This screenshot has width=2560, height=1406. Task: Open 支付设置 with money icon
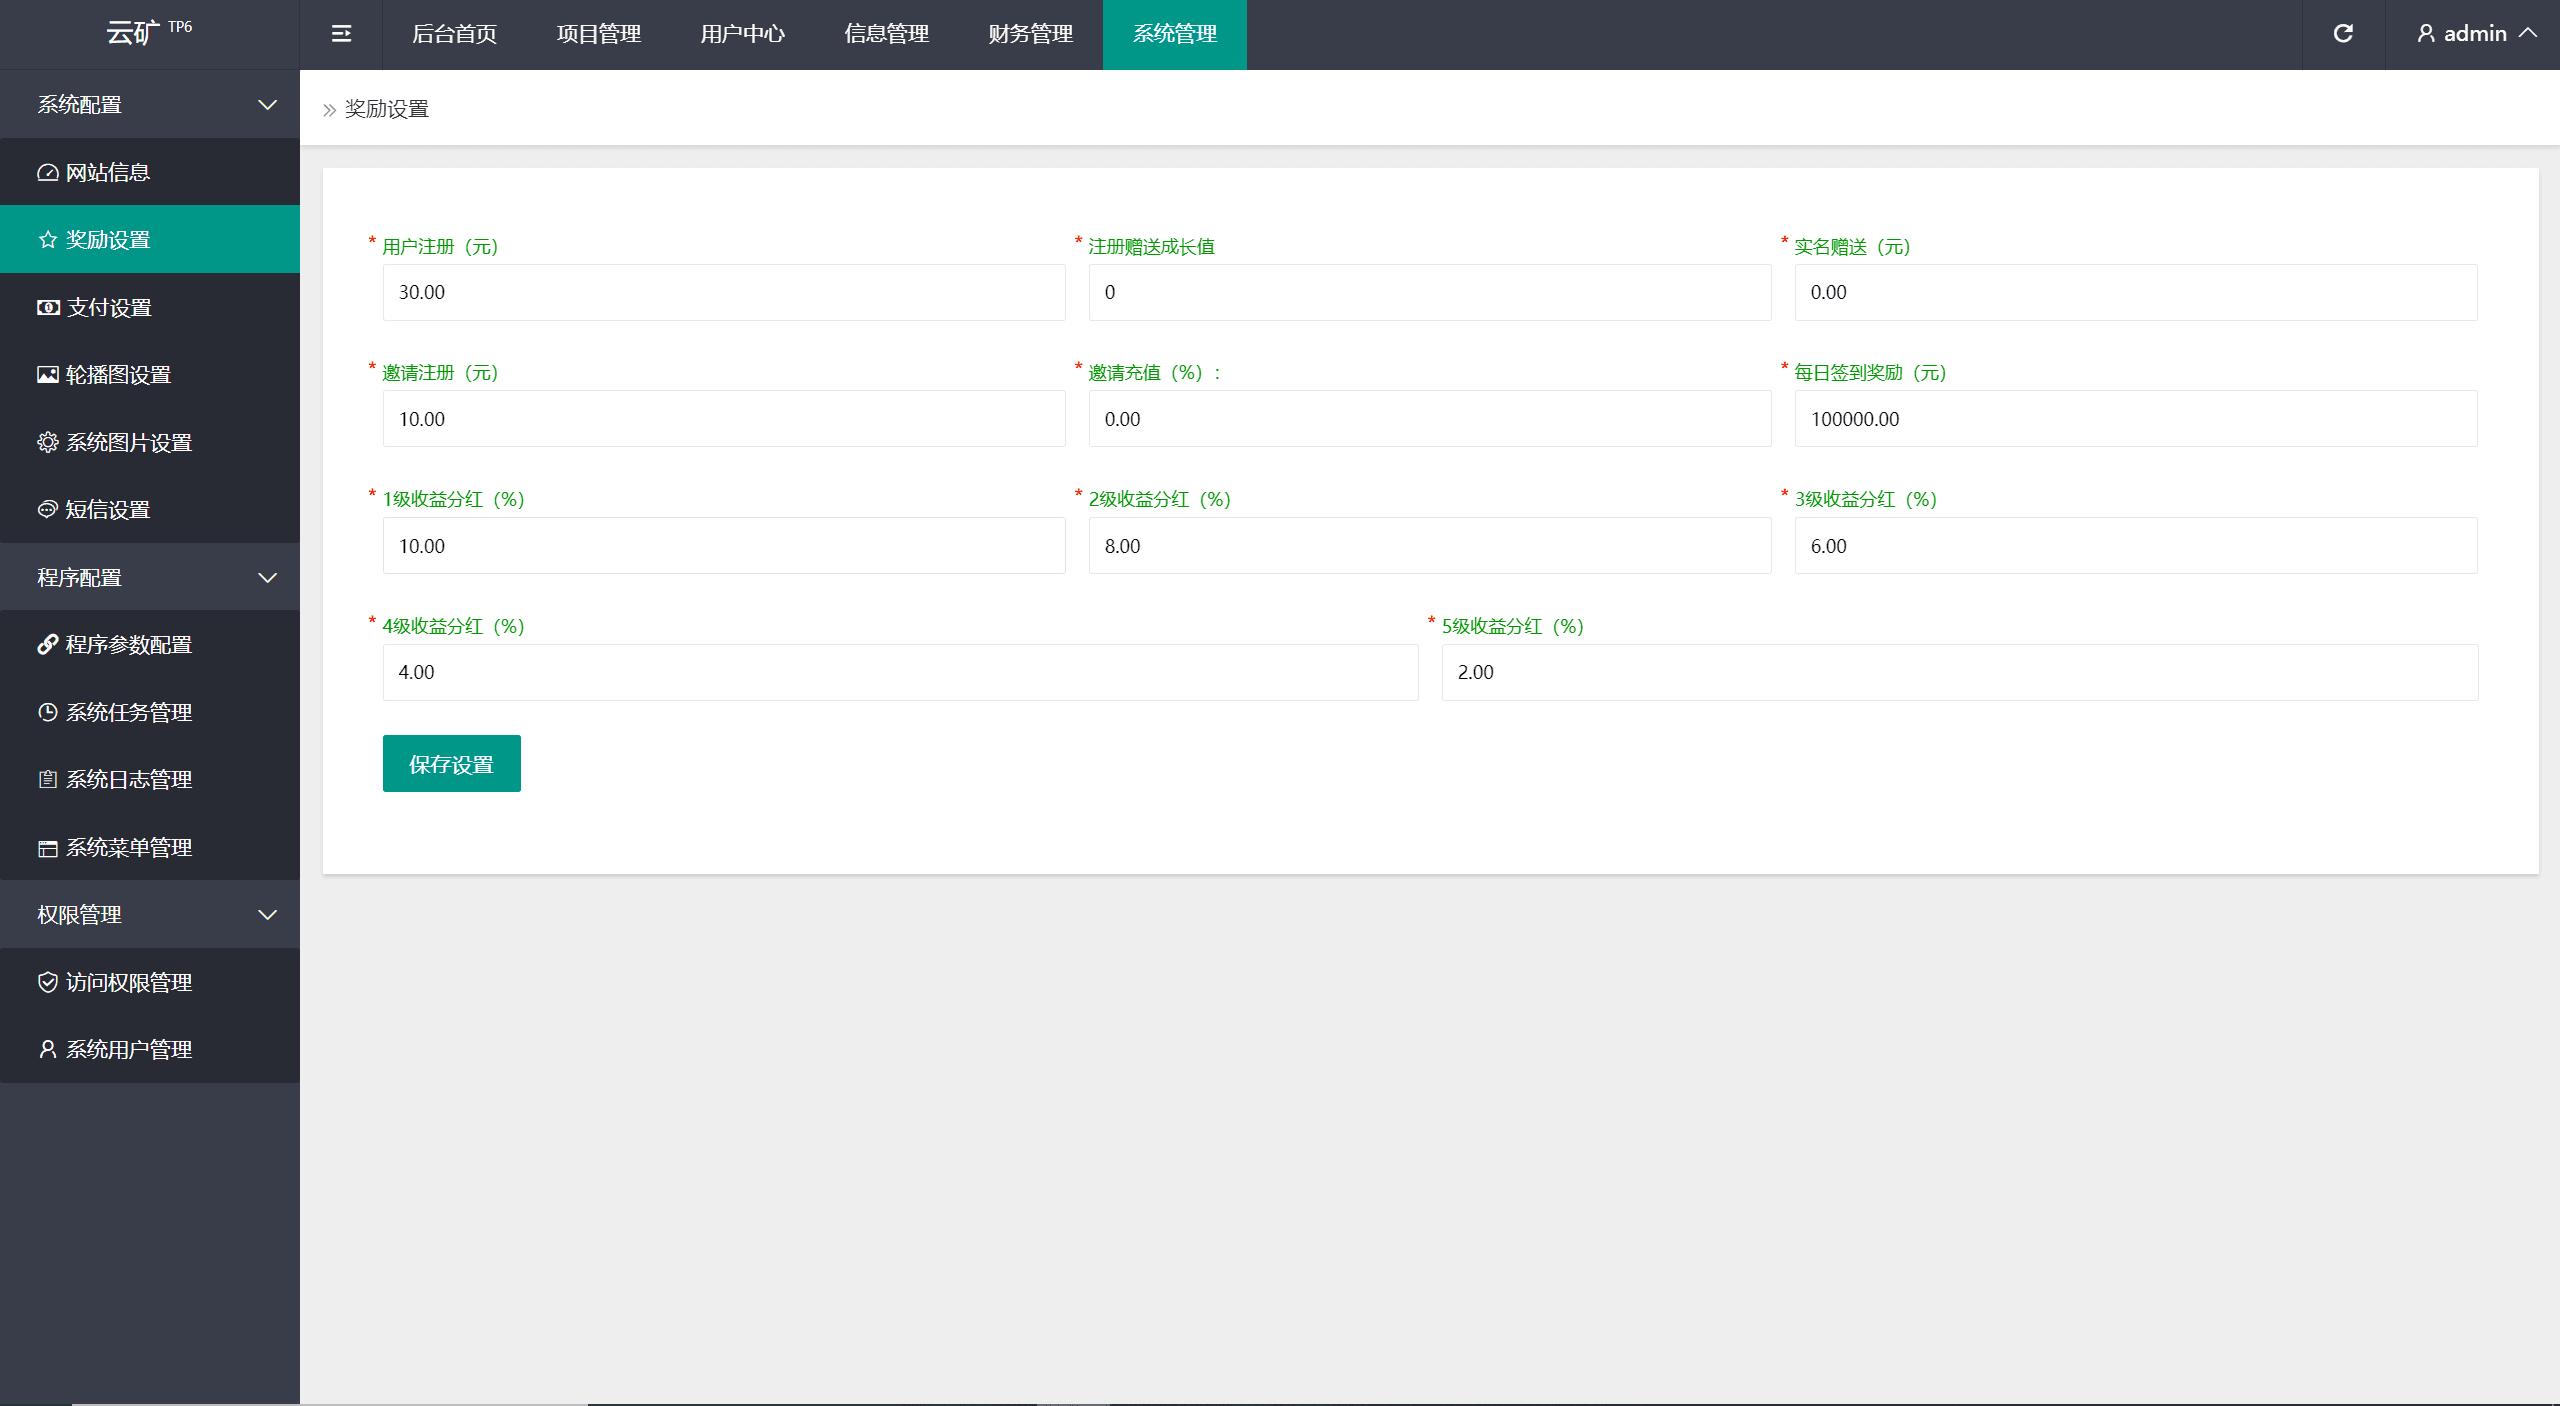click(108, 307)
